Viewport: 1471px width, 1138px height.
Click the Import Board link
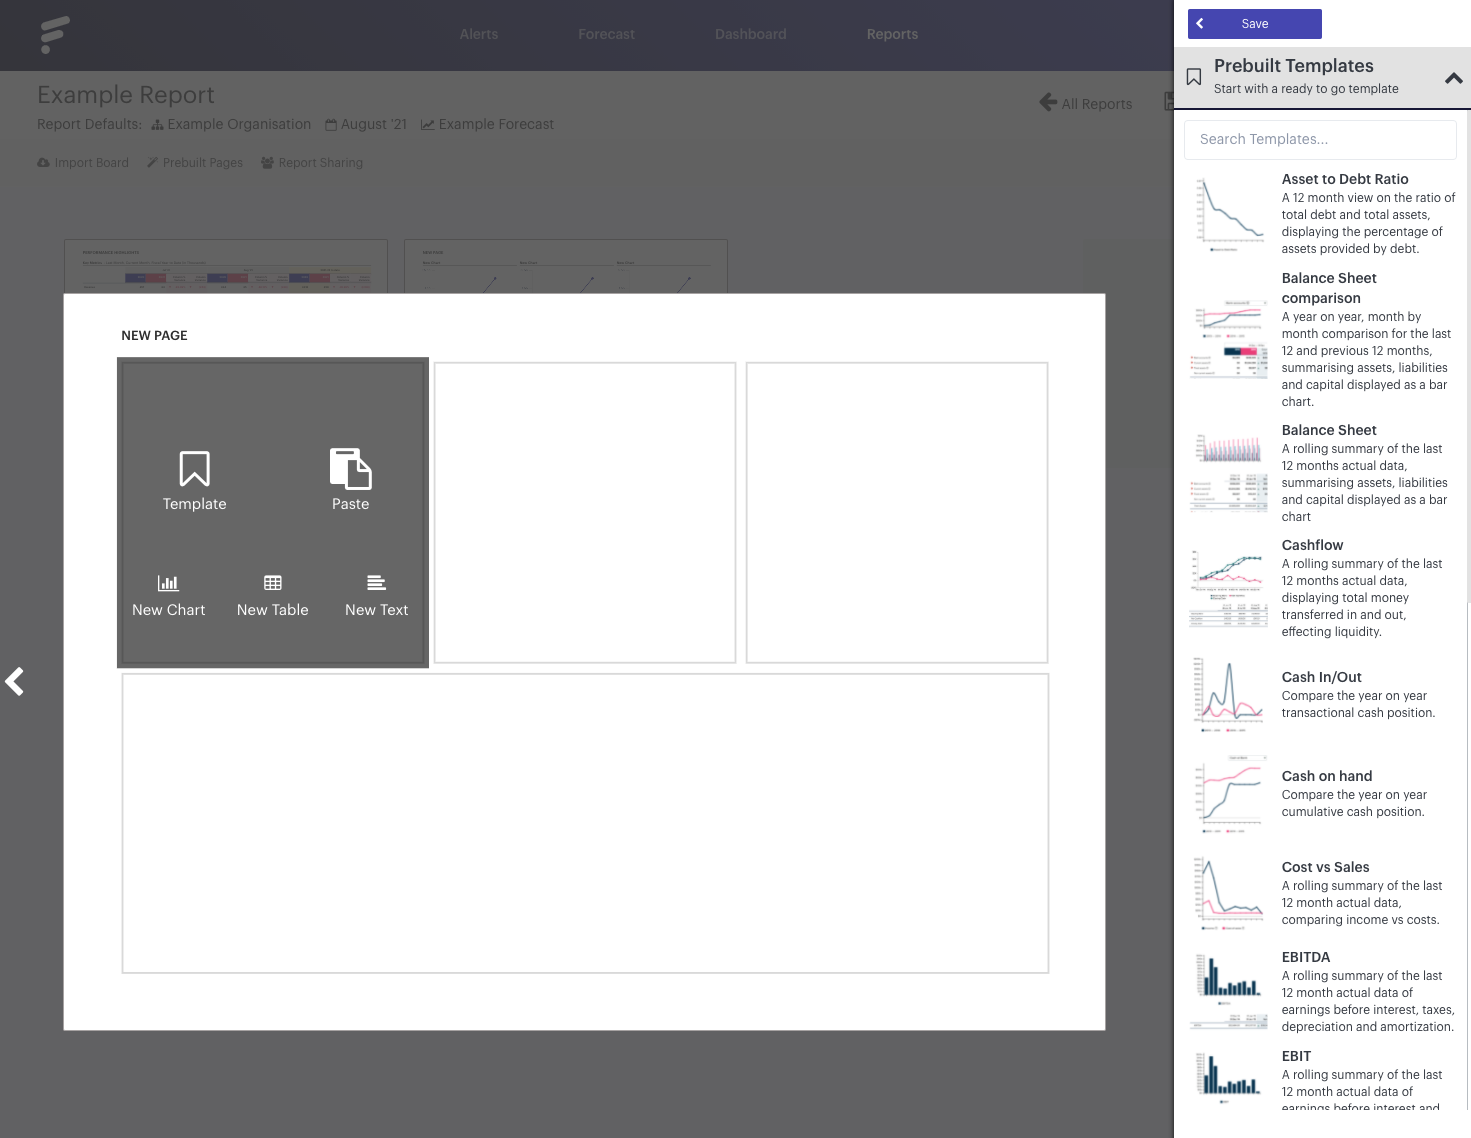pos(83,163)
